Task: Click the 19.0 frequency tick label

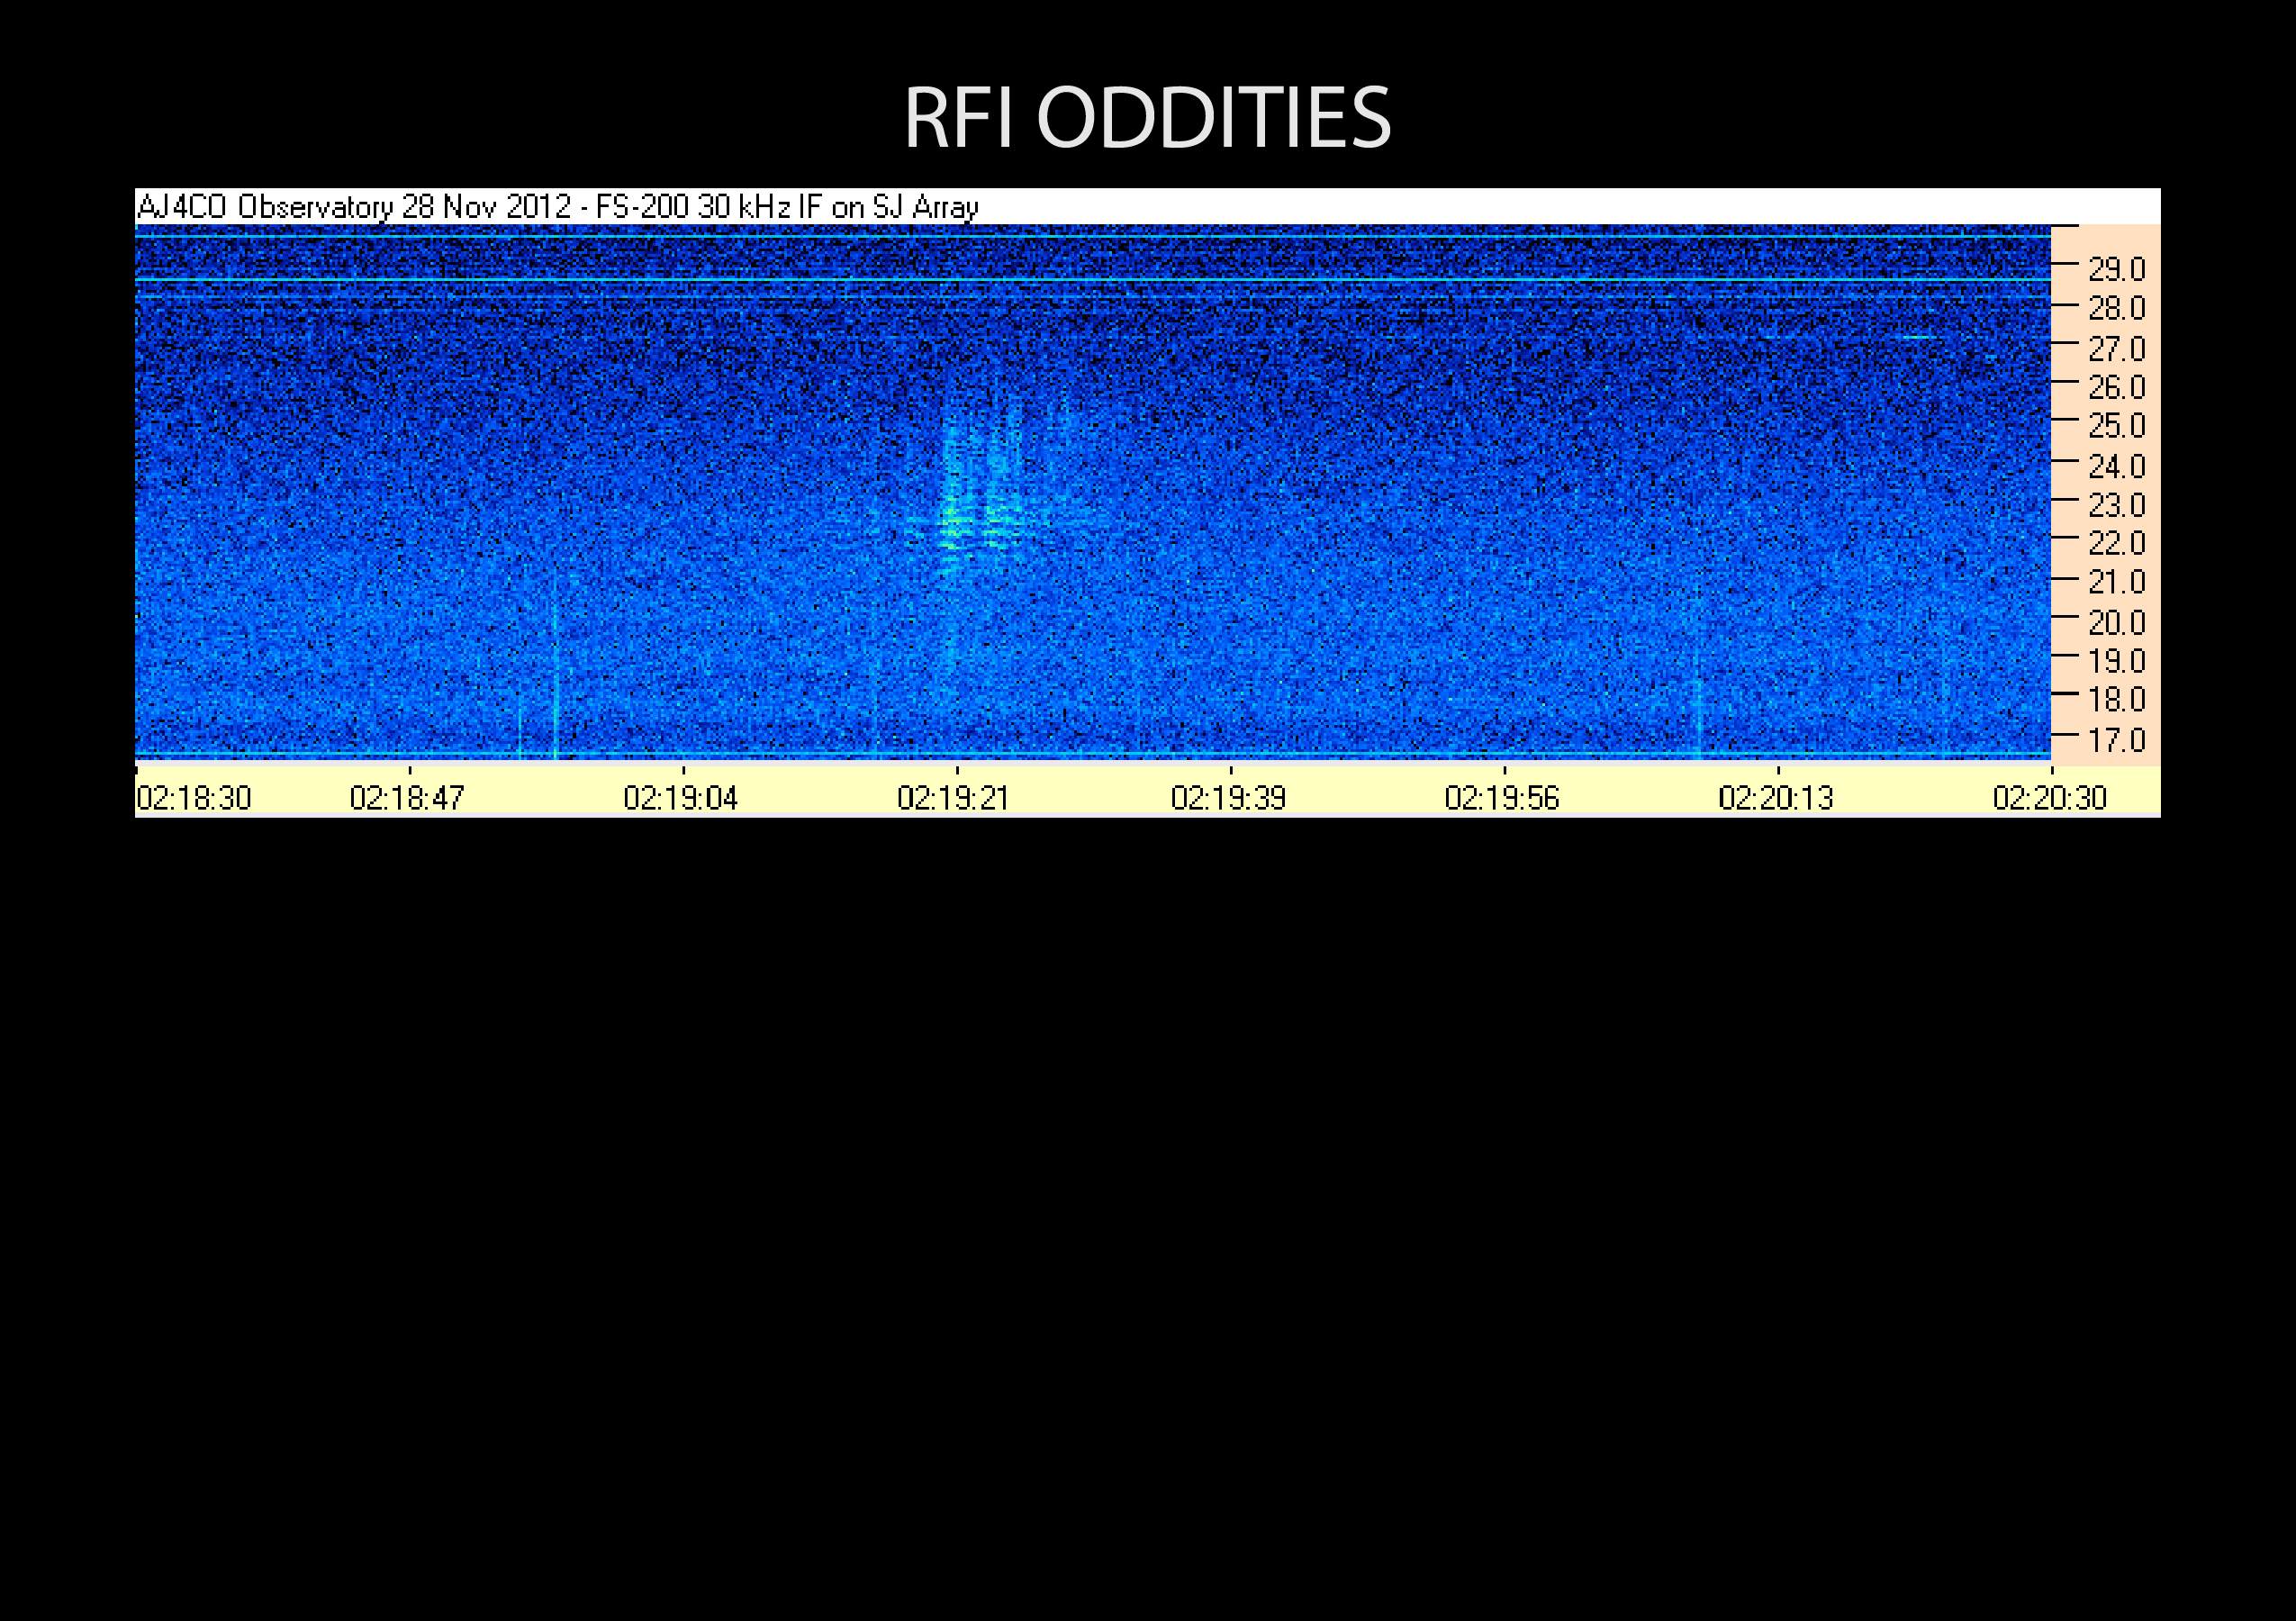Action: click(x=2116, y=661)
